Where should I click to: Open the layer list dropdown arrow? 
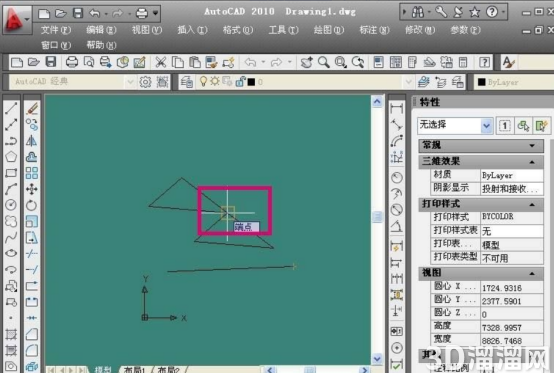(408, 82)
